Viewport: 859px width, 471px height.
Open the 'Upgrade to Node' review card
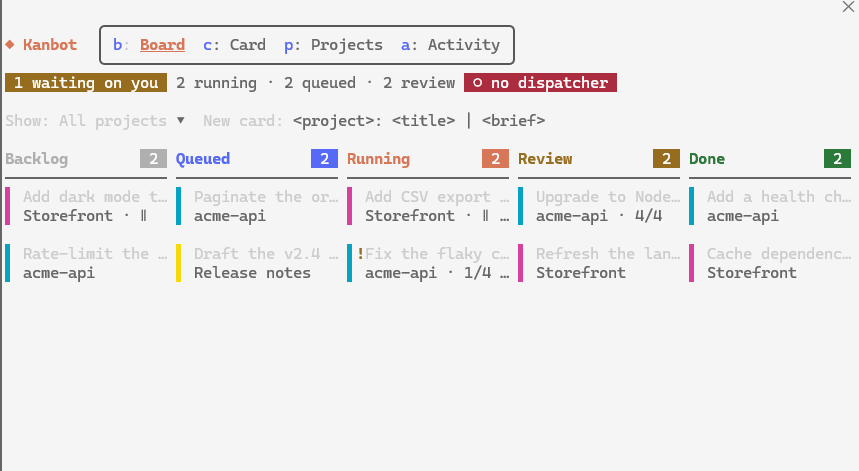[x=599, y=206]
